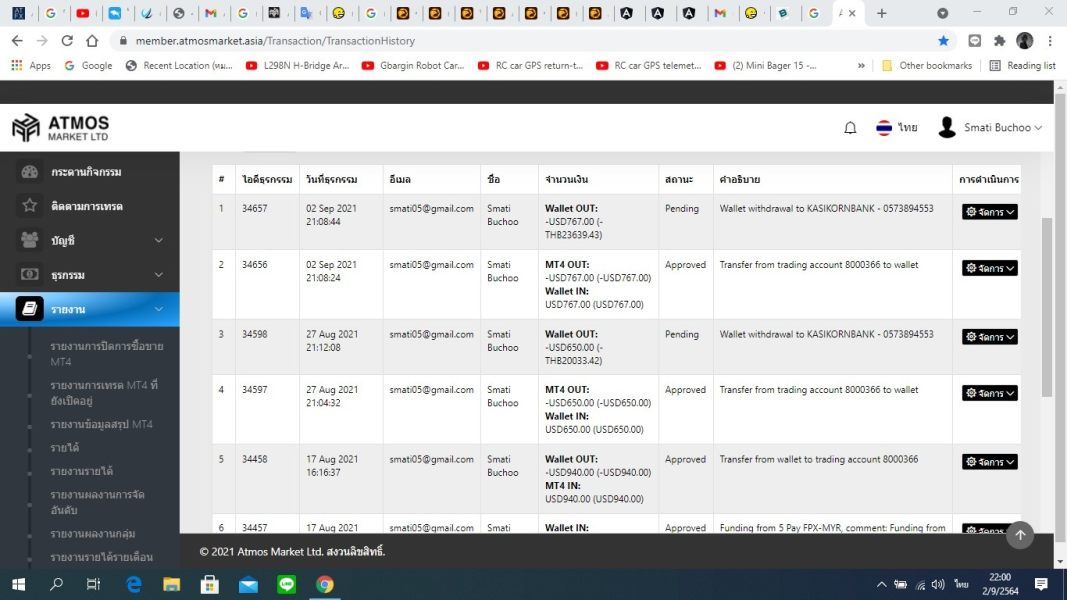Open รายงานรายได้ submenu item
1067x600 pixels.
(82, 471)
